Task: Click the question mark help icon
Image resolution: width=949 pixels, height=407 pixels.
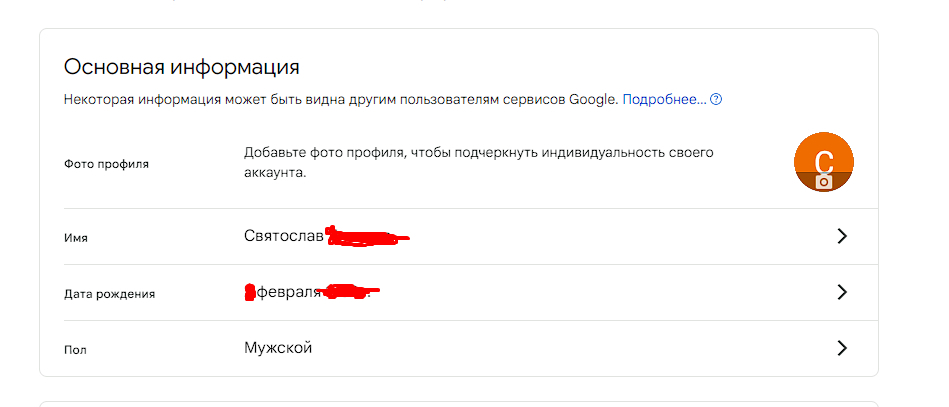Action: [x=716, y=99]
